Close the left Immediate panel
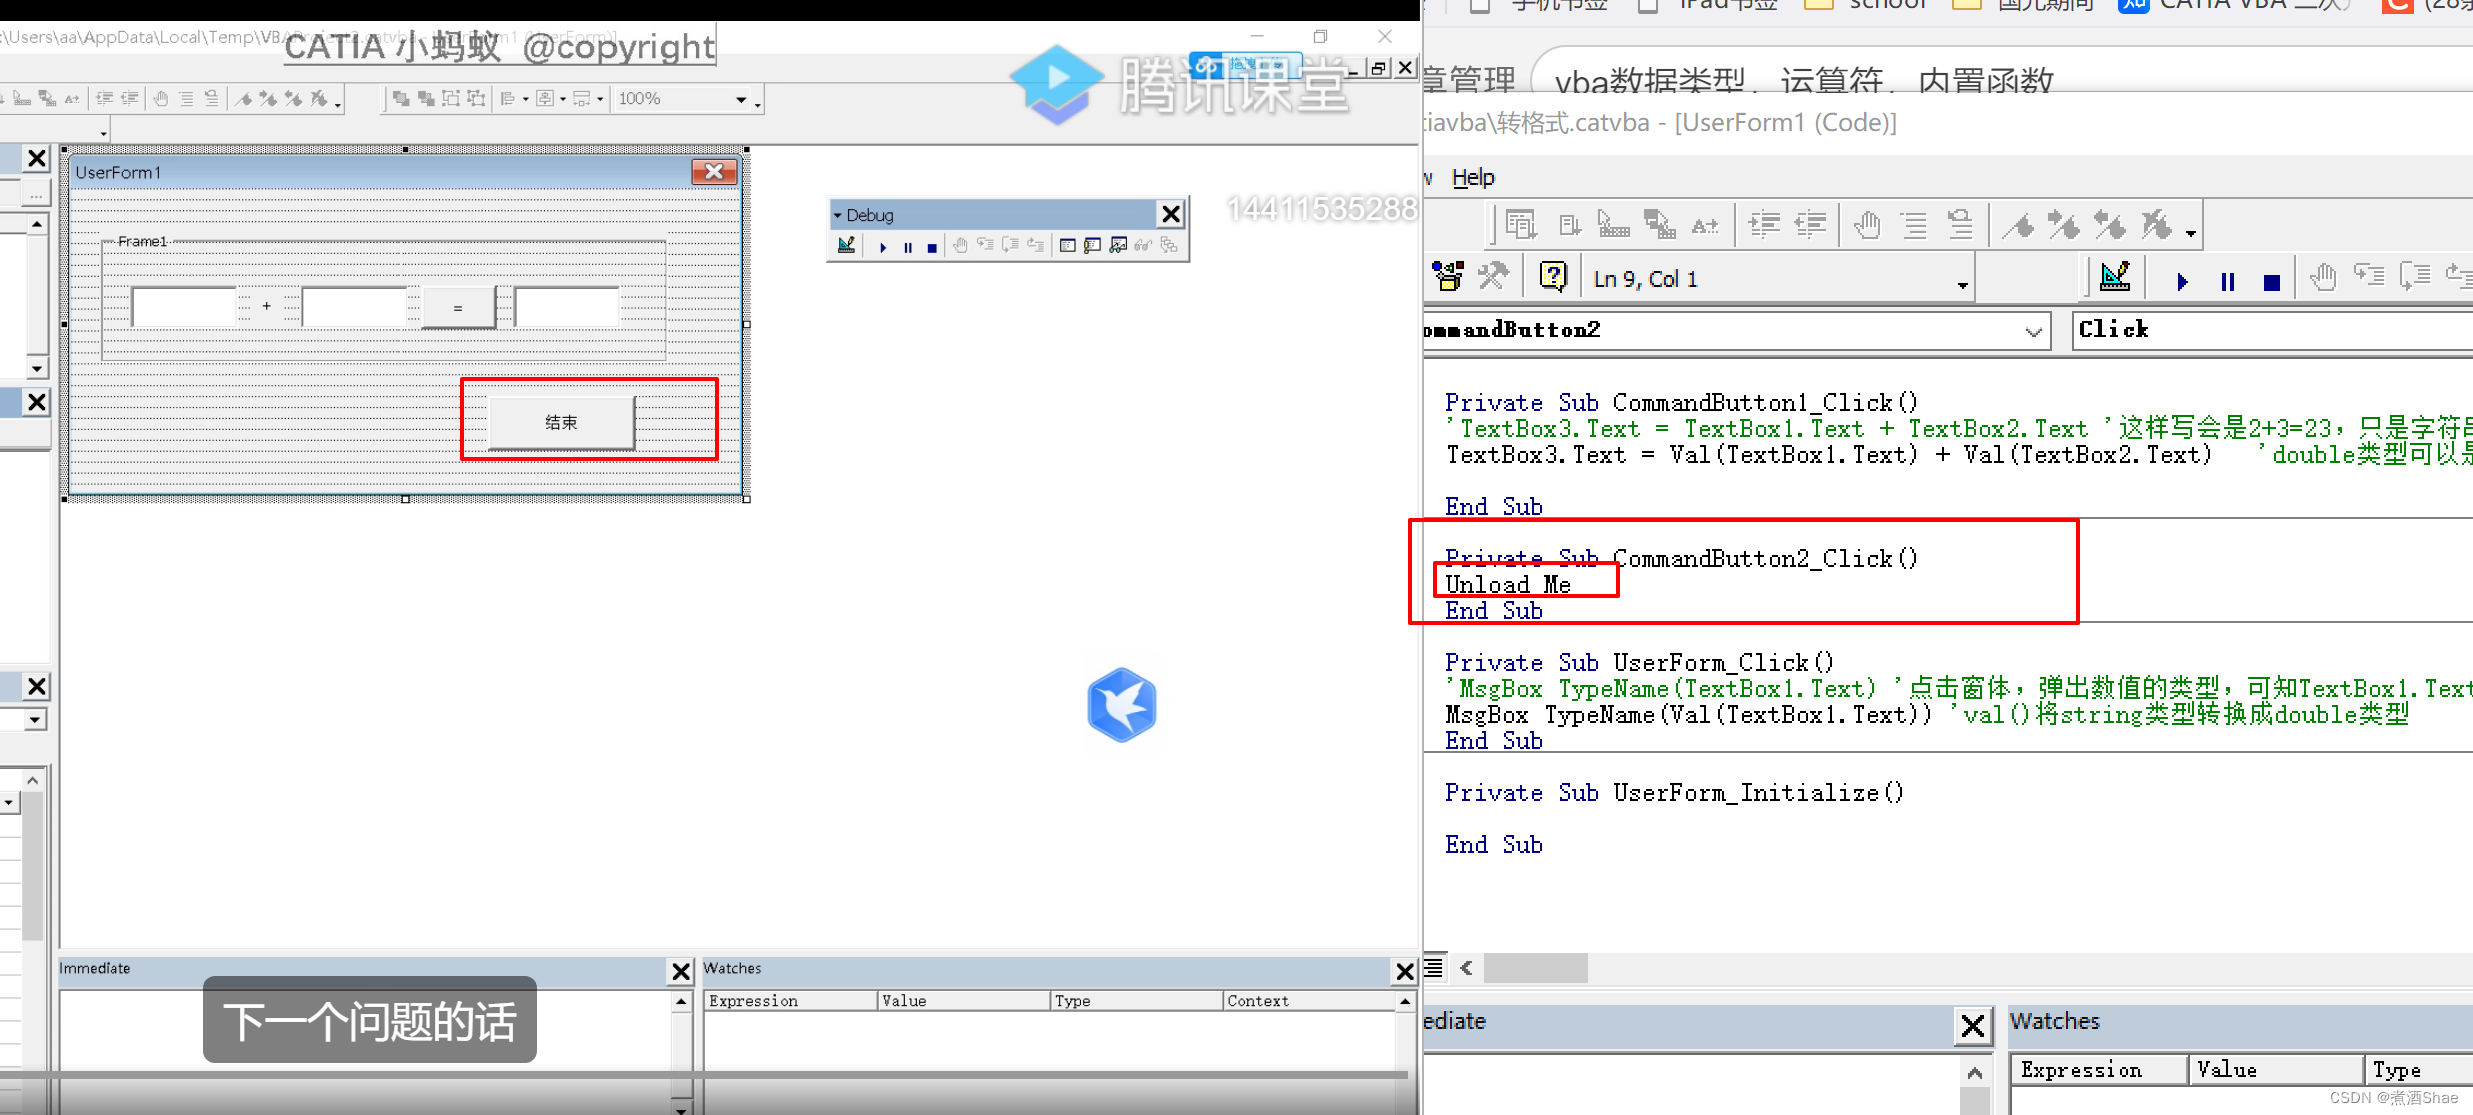 tap(681, 971)
